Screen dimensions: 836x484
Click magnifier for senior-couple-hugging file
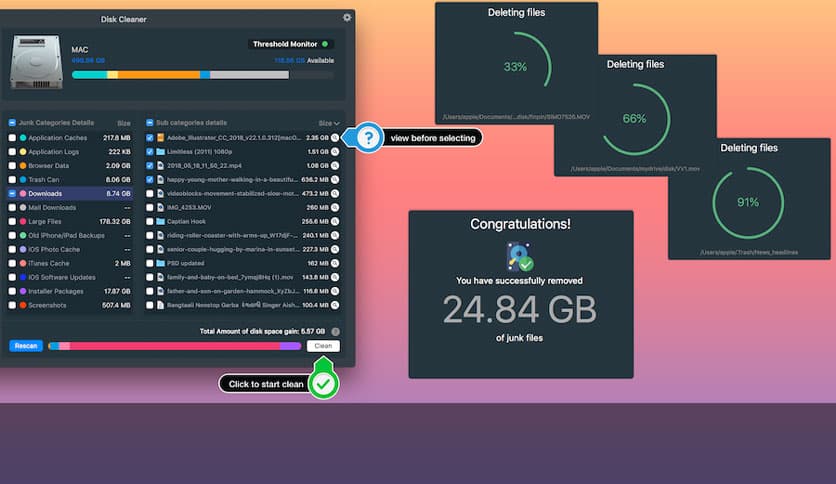point(335,249)
